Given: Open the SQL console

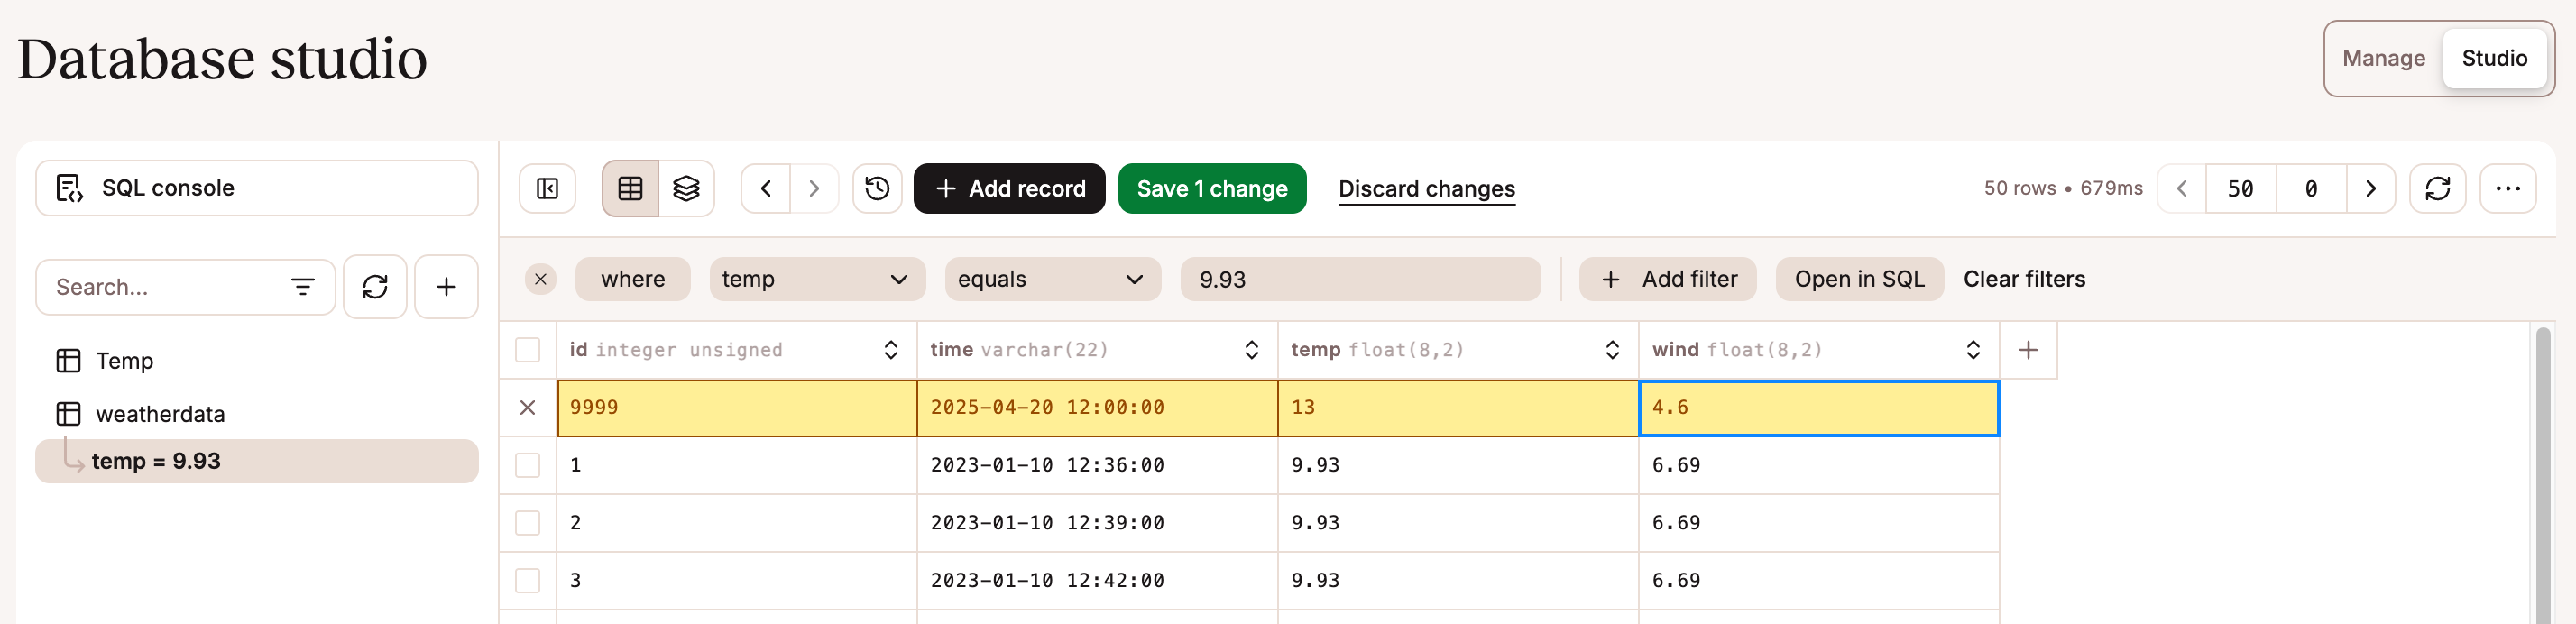Looking at the screenshot, I should point(256,187).
